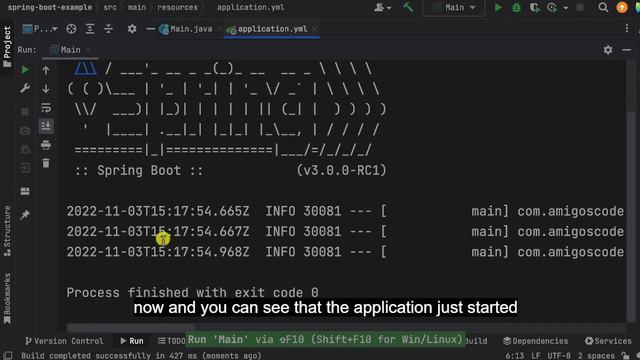
Task: Rerun Main with green arrow in Run panel
Action: tap(25, 70)
